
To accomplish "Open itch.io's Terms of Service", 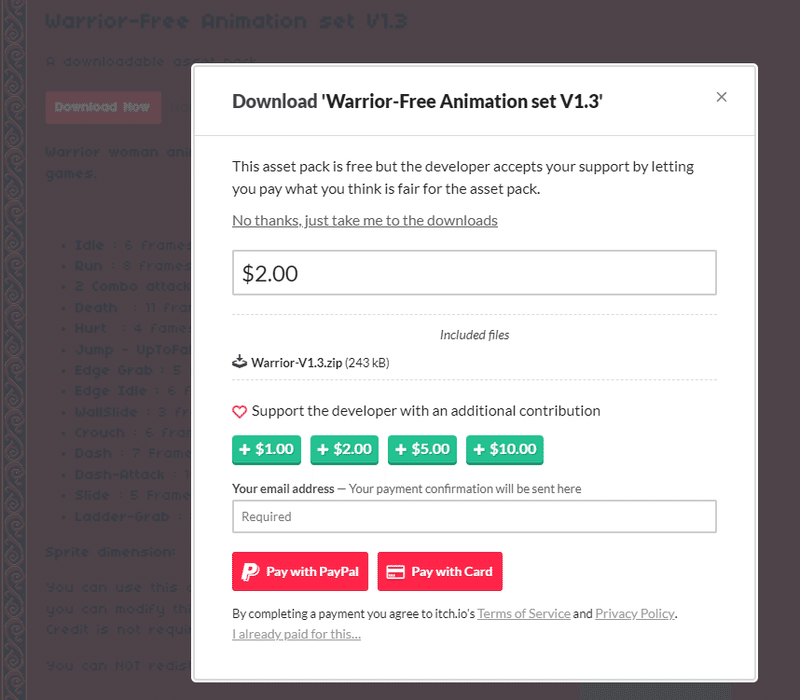I will click(x=524, y=613).
